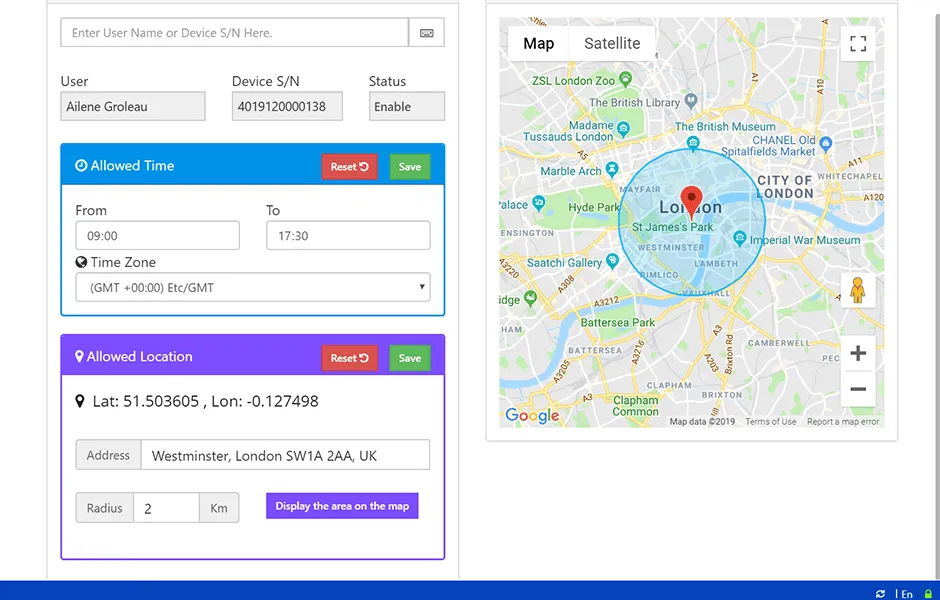Save the Allowed Time settings
Screen dimensions: 940x600
pos(410,167)
